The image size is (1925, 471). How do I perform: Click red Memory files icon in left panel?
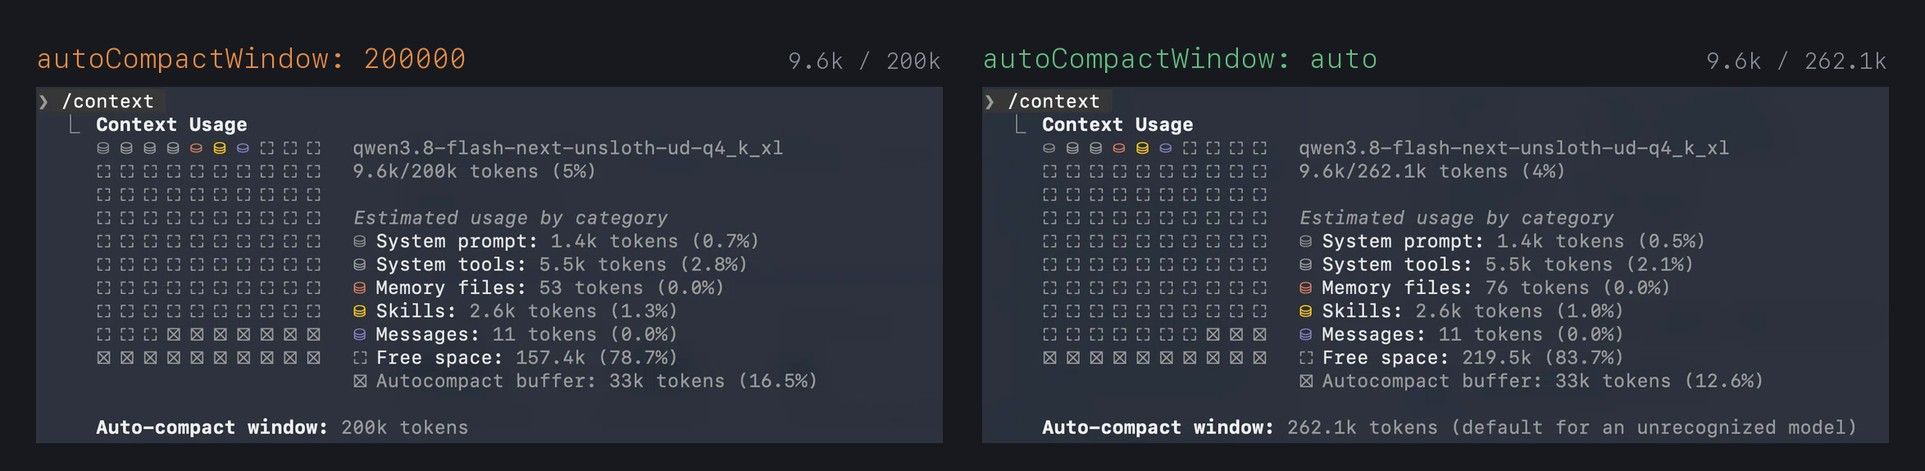point(360,288)
